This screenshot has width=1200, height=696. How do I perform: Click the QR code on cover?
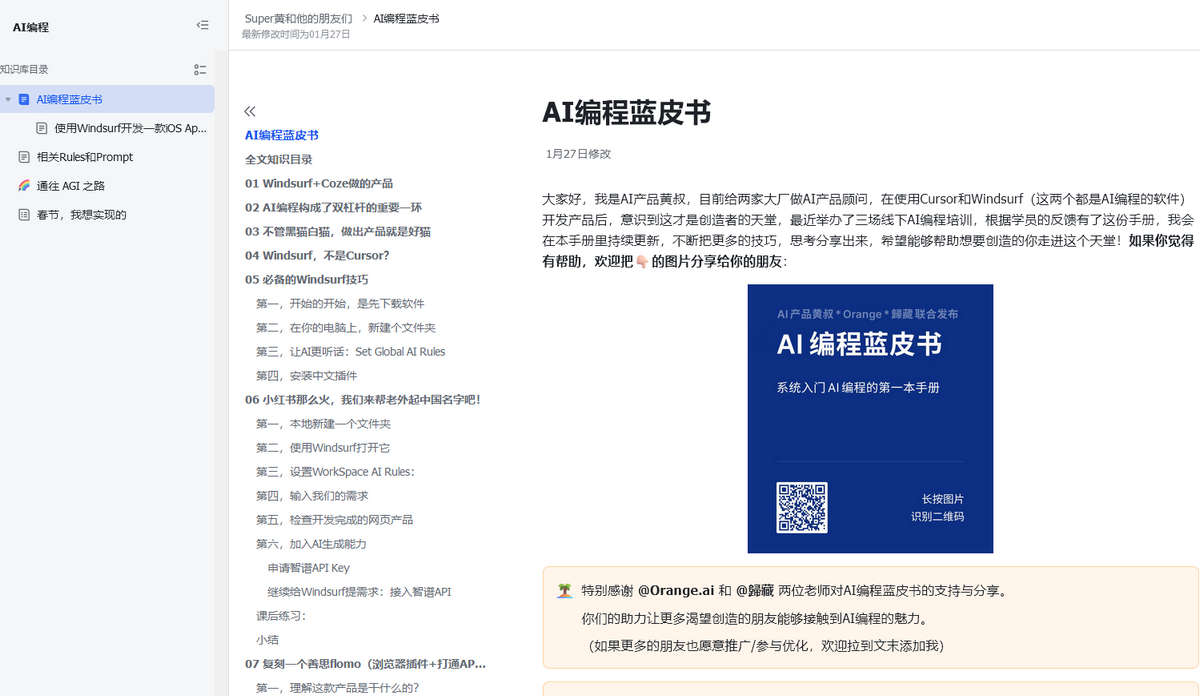click(x=802, y=507)
